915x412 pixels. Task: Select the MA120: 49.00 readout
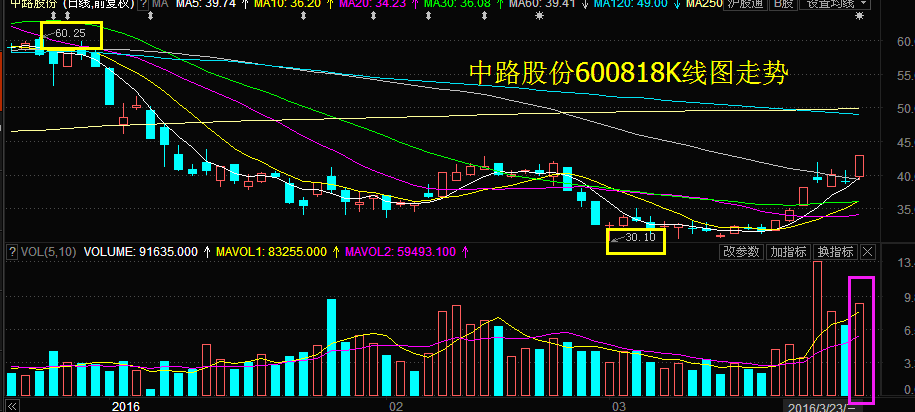click(x=631, y=4)
